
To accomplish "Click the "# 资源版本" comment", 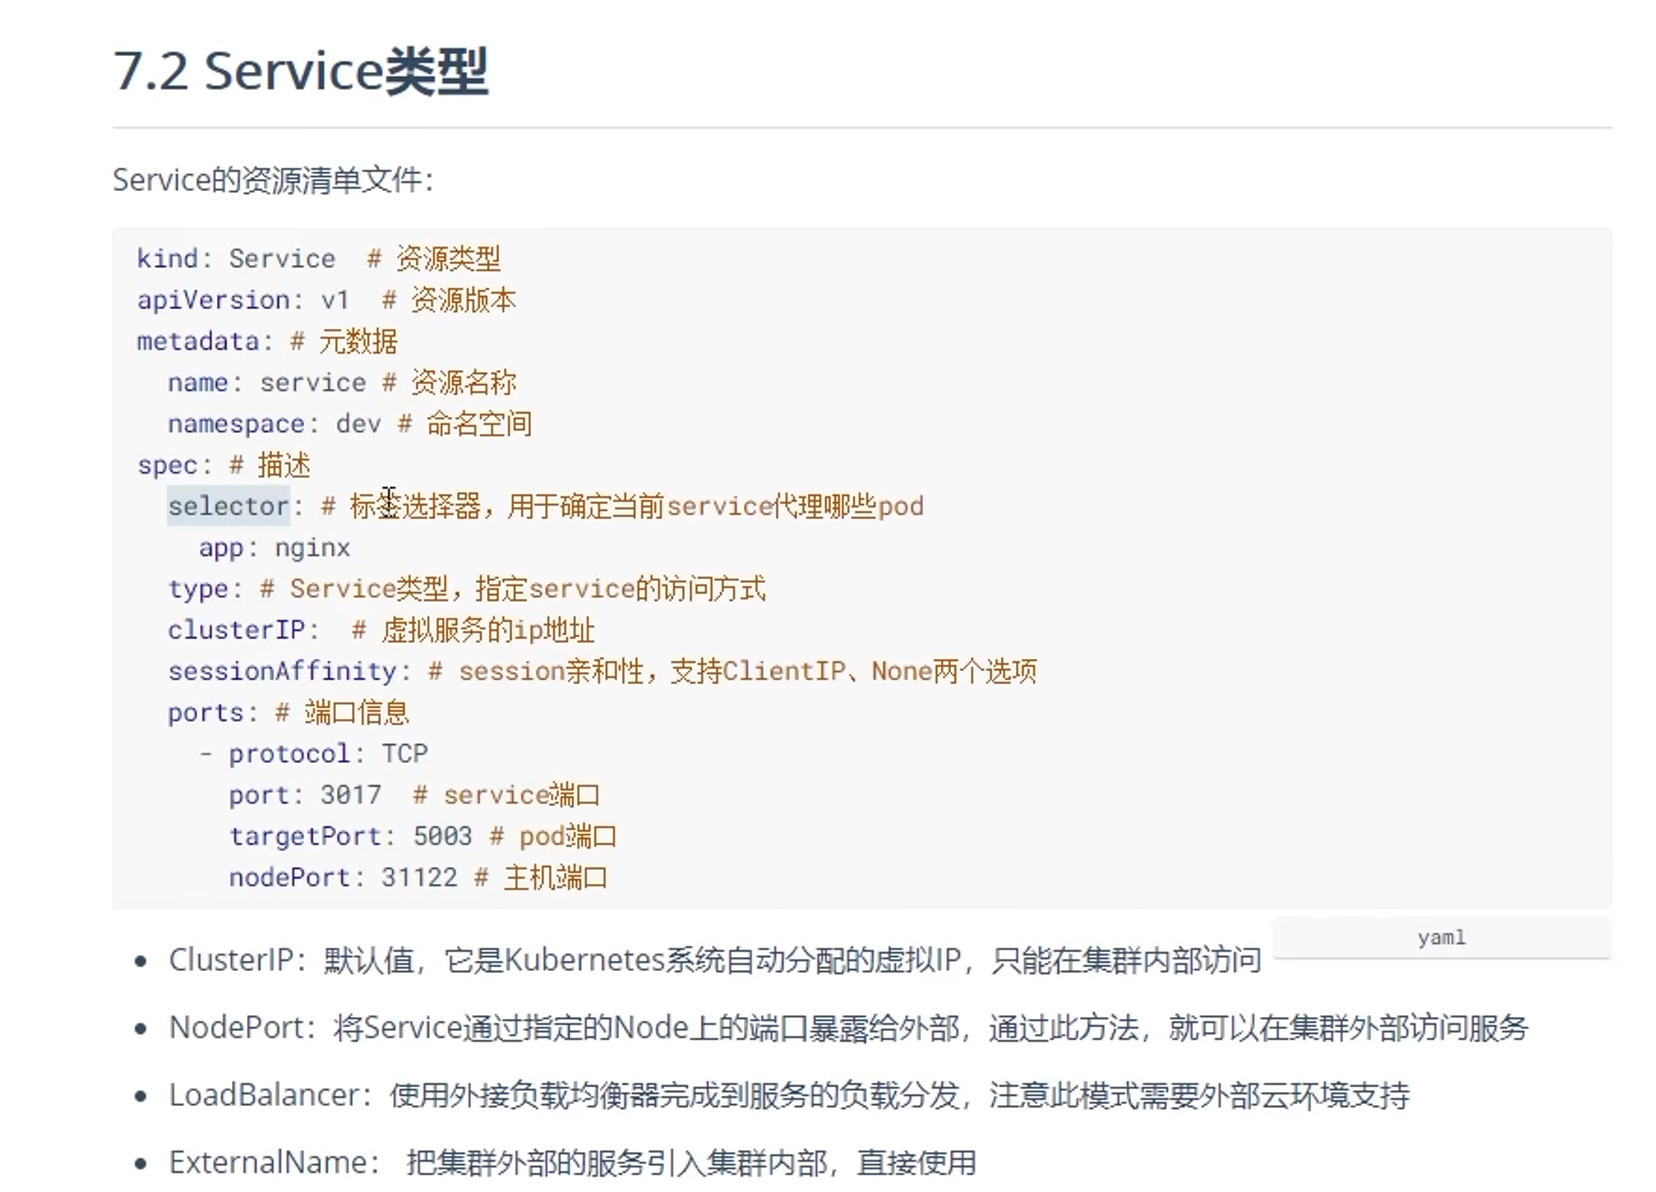I will click(449, 300).
